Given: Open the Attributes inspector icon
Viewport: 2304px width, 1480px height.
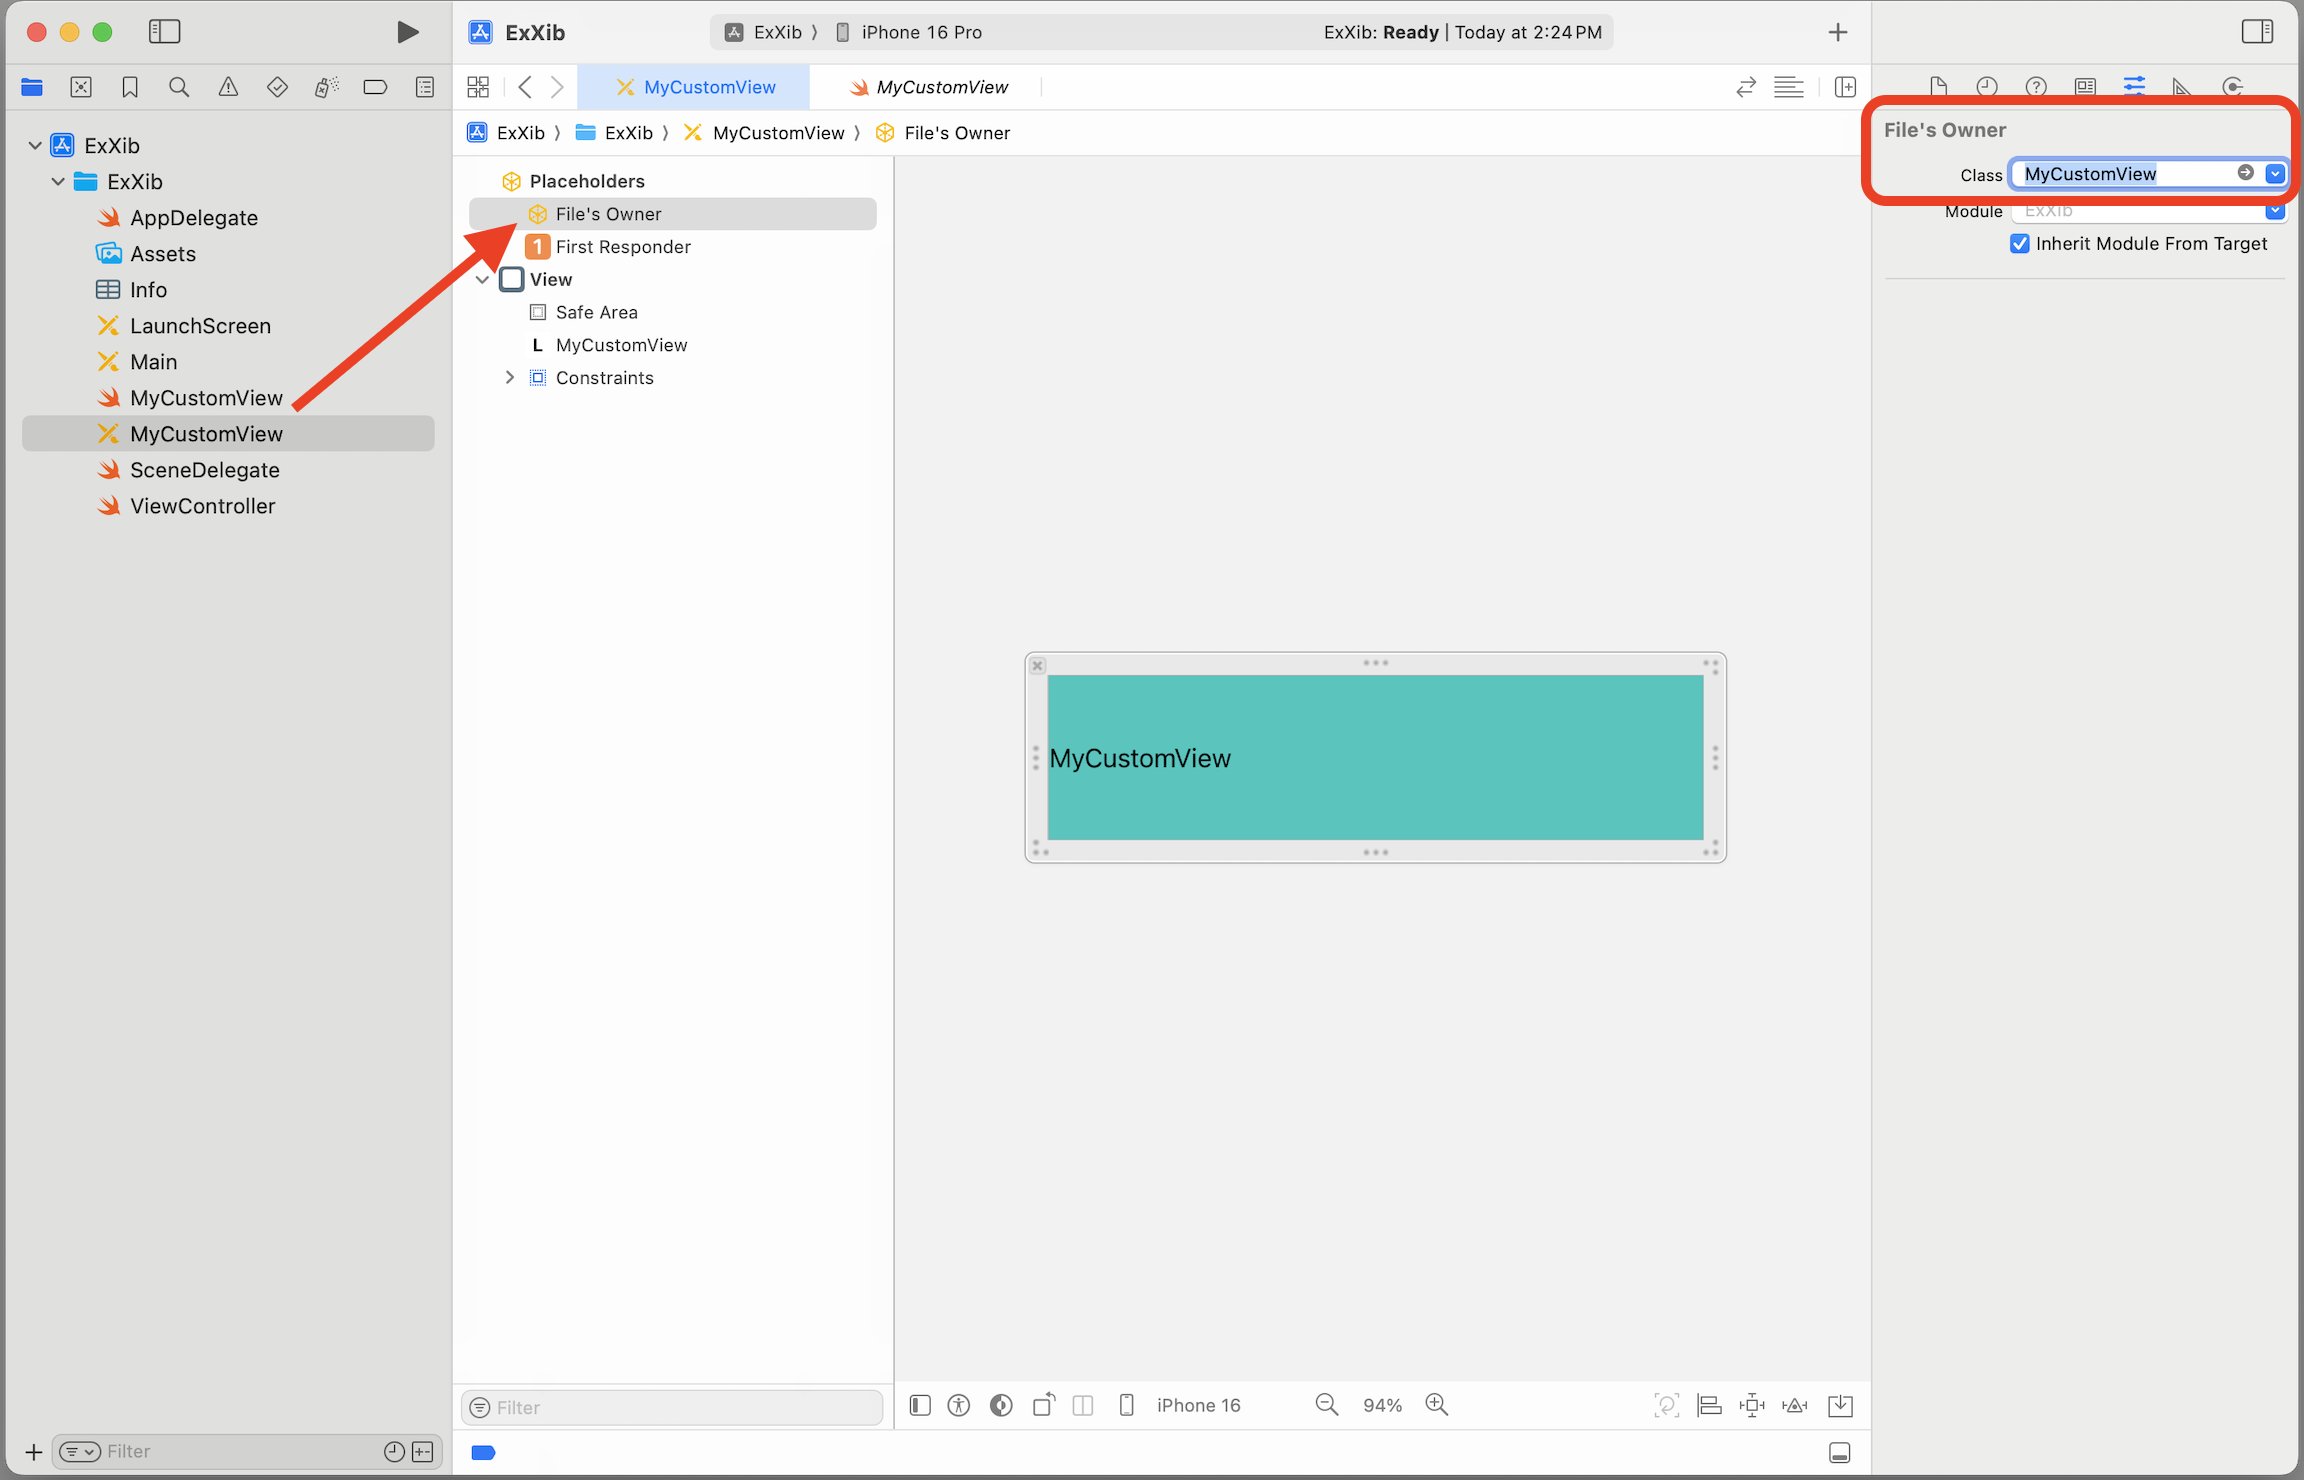Looking at the screenshot, I should click(2133, 87).
